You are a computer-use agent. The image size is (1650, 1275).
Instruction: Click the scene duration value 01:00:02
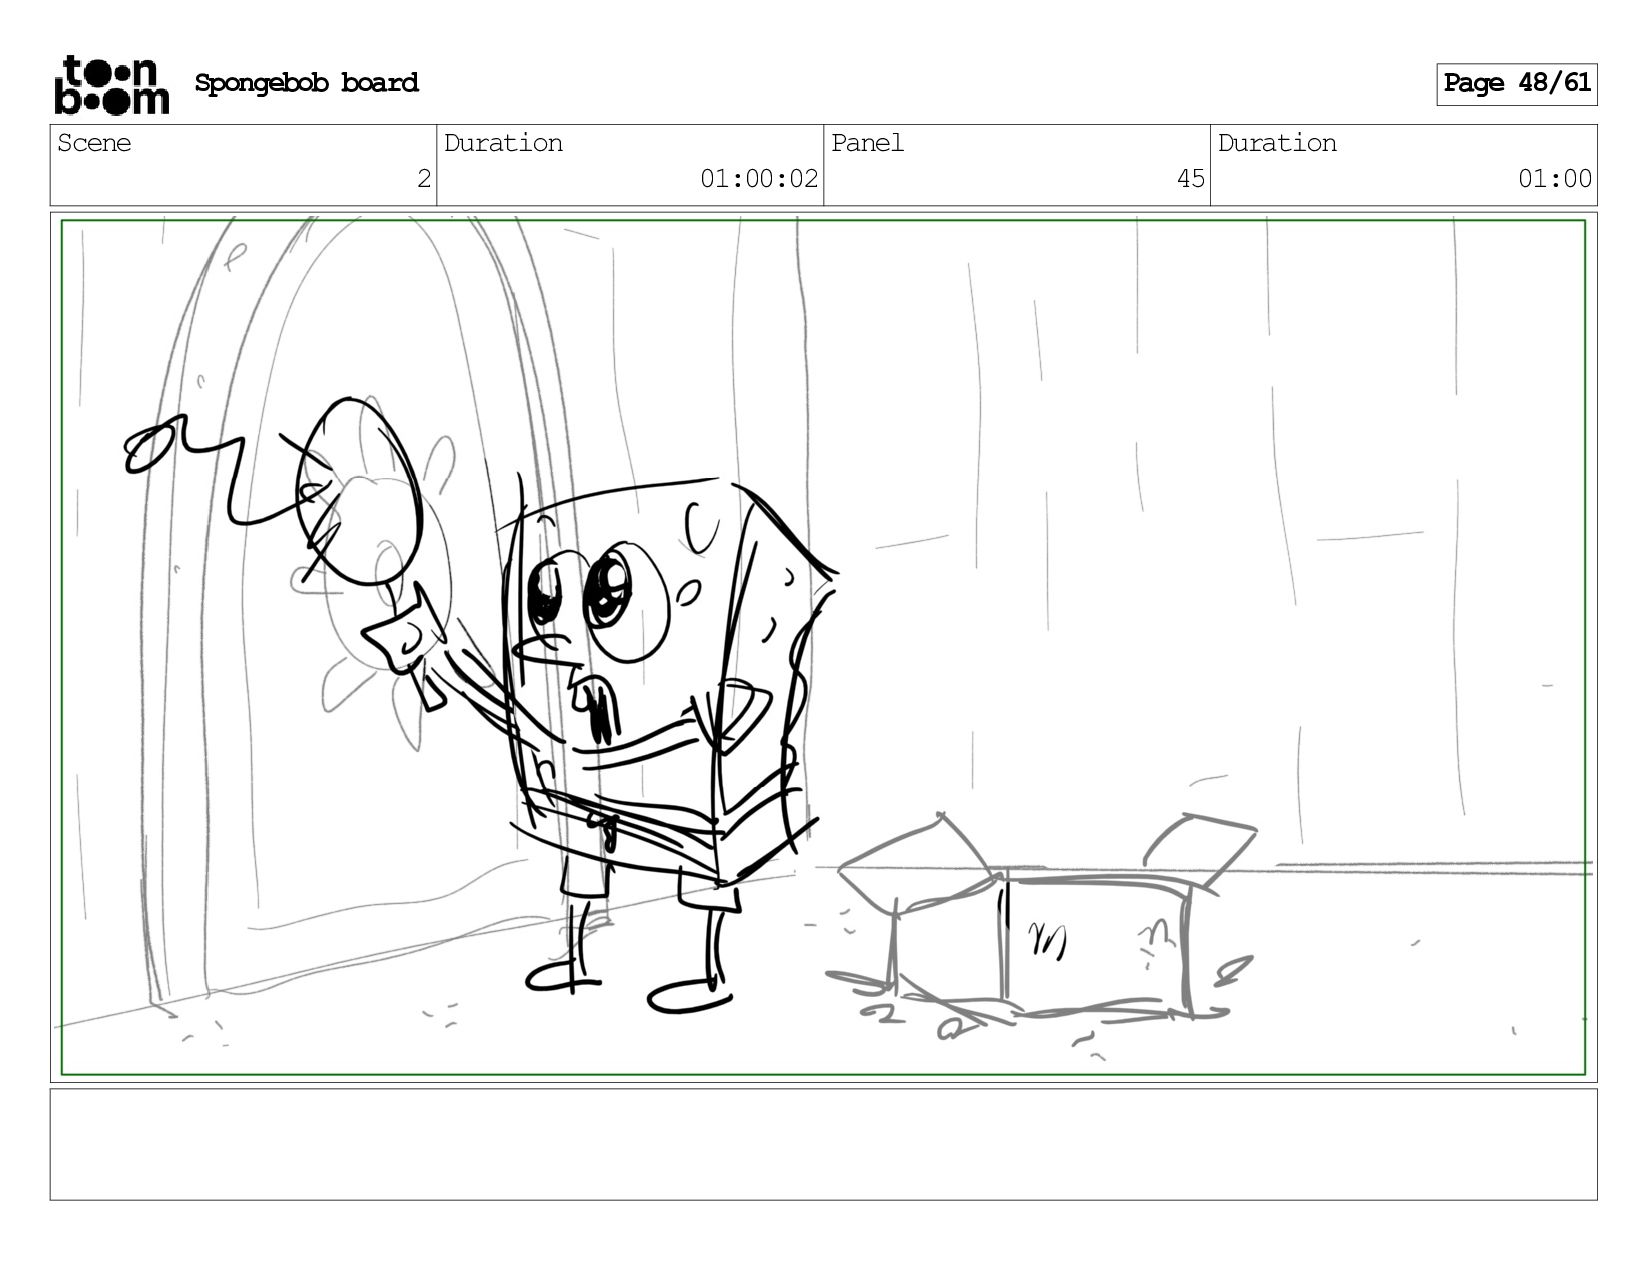[x=758, y=179]
